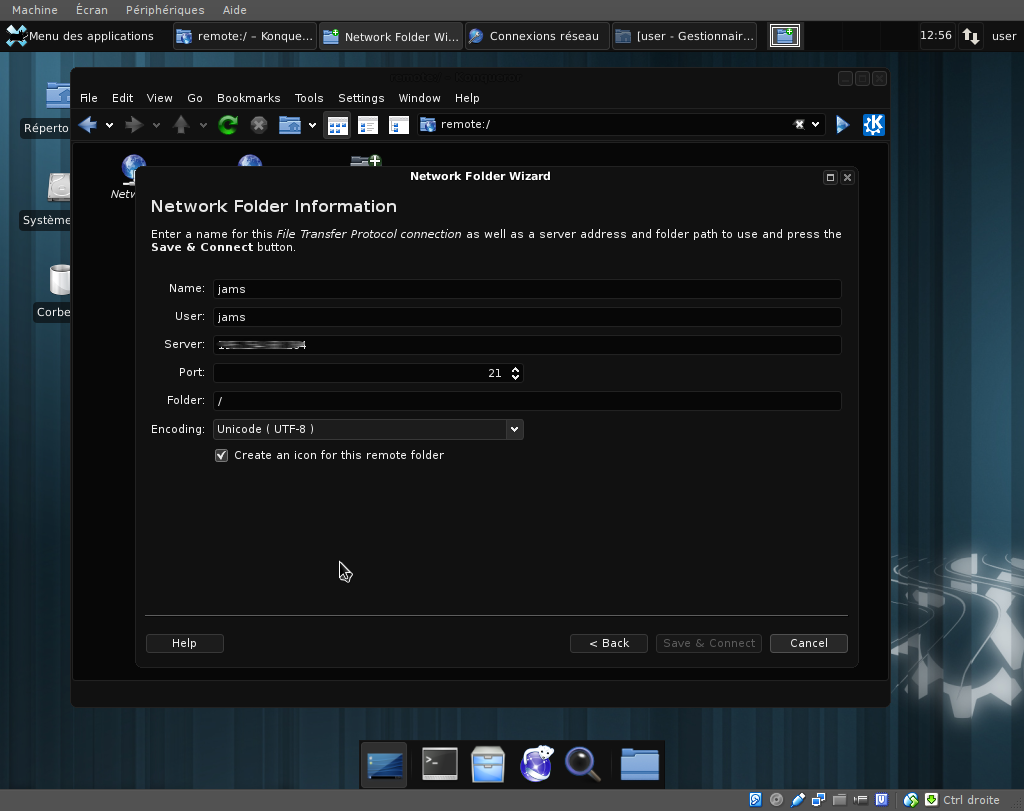Uncheck Create an icon for this remote folder
Viewport: 1024px width, 811px height.
point(222,455)
